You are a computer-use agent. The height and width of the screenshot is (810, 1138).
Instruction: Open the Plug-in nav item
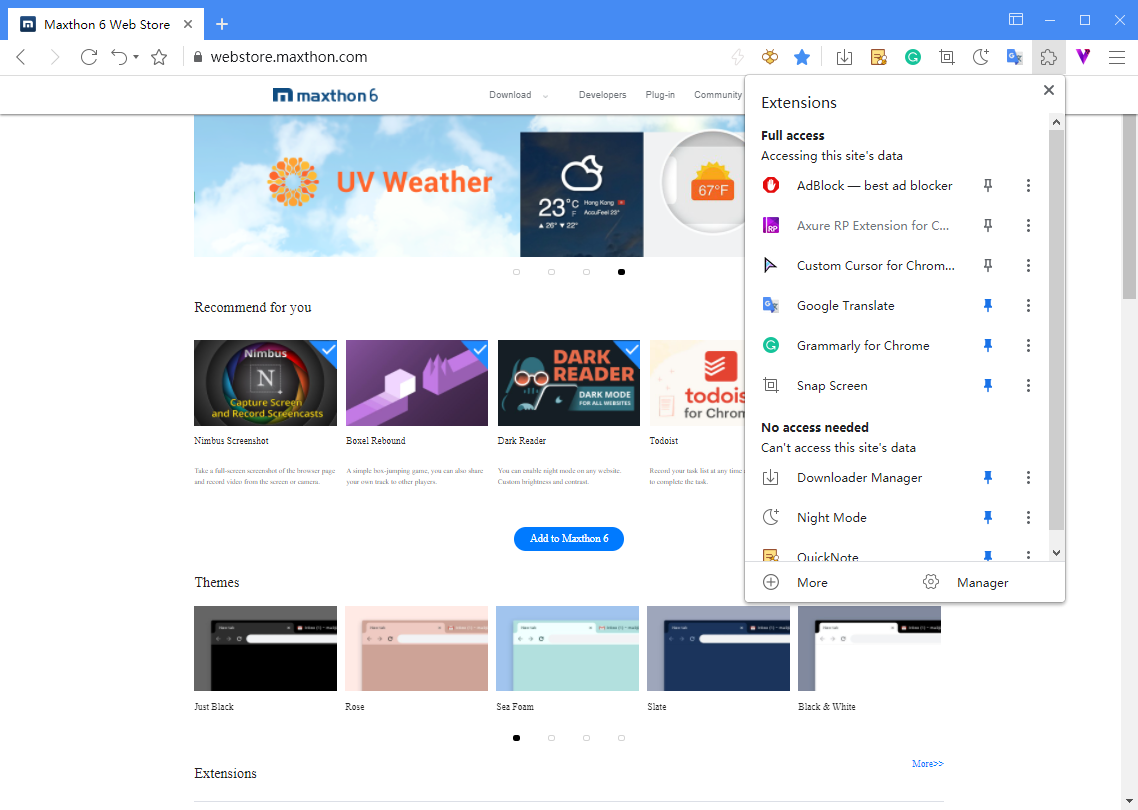660,95
